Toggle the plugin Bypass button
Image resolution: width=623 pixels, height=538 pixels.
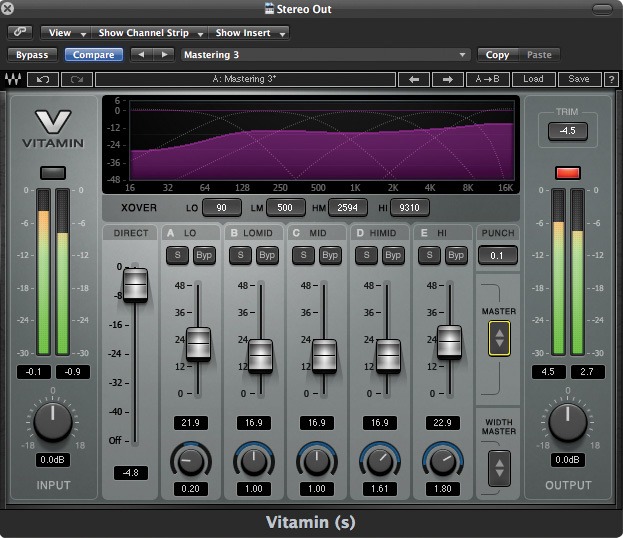[x=32, y=54]
